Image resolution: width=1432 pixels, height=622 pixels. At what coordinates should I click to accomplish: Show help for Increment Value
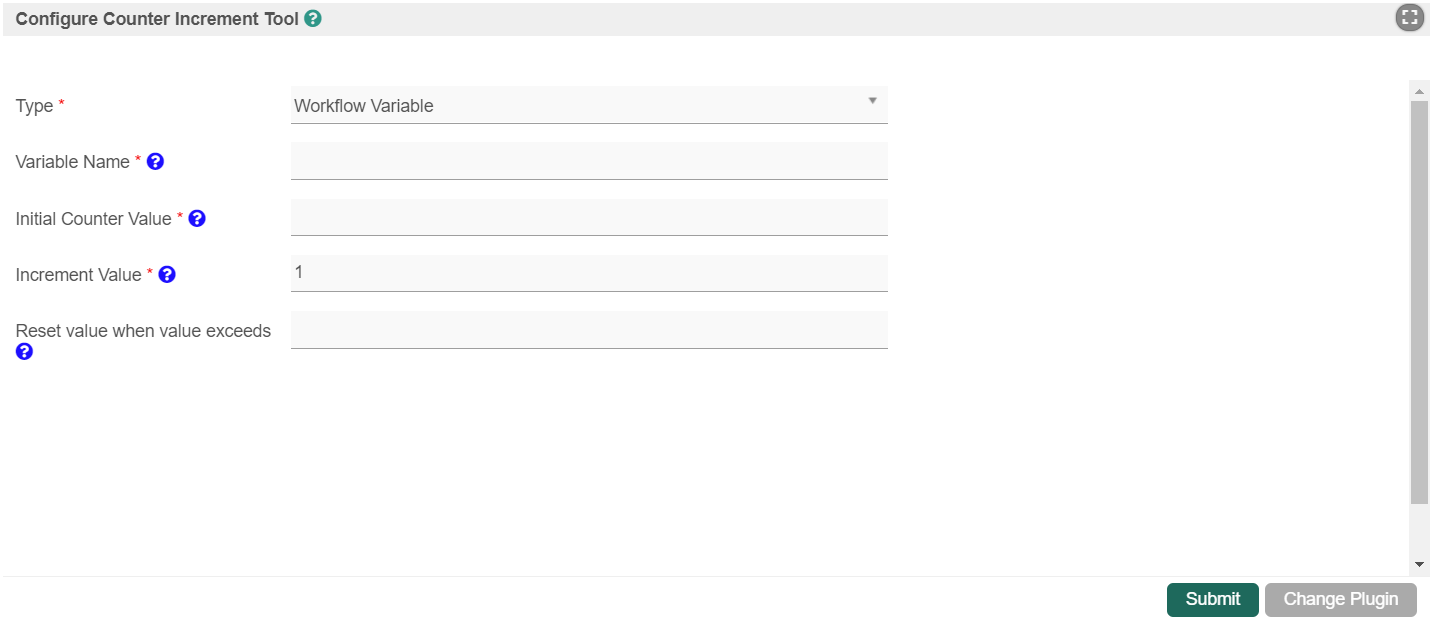tap(167, 274)
